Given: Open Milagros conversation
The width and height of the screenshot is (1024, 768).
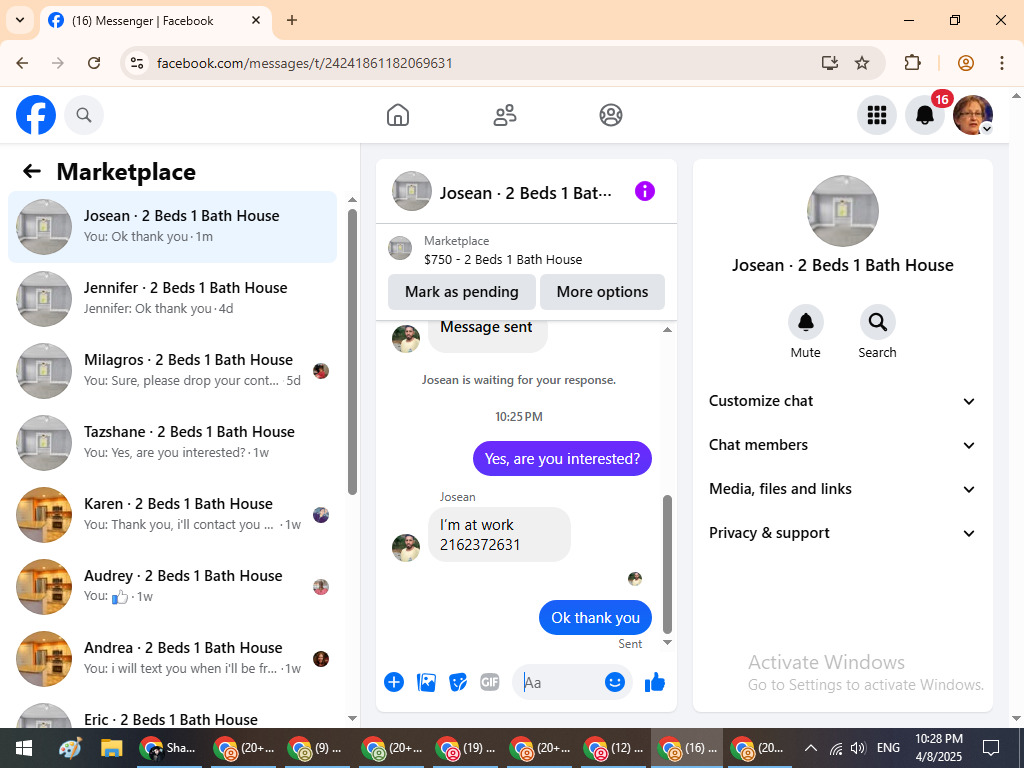Looking at the screenshot, I should click(172, 370).
